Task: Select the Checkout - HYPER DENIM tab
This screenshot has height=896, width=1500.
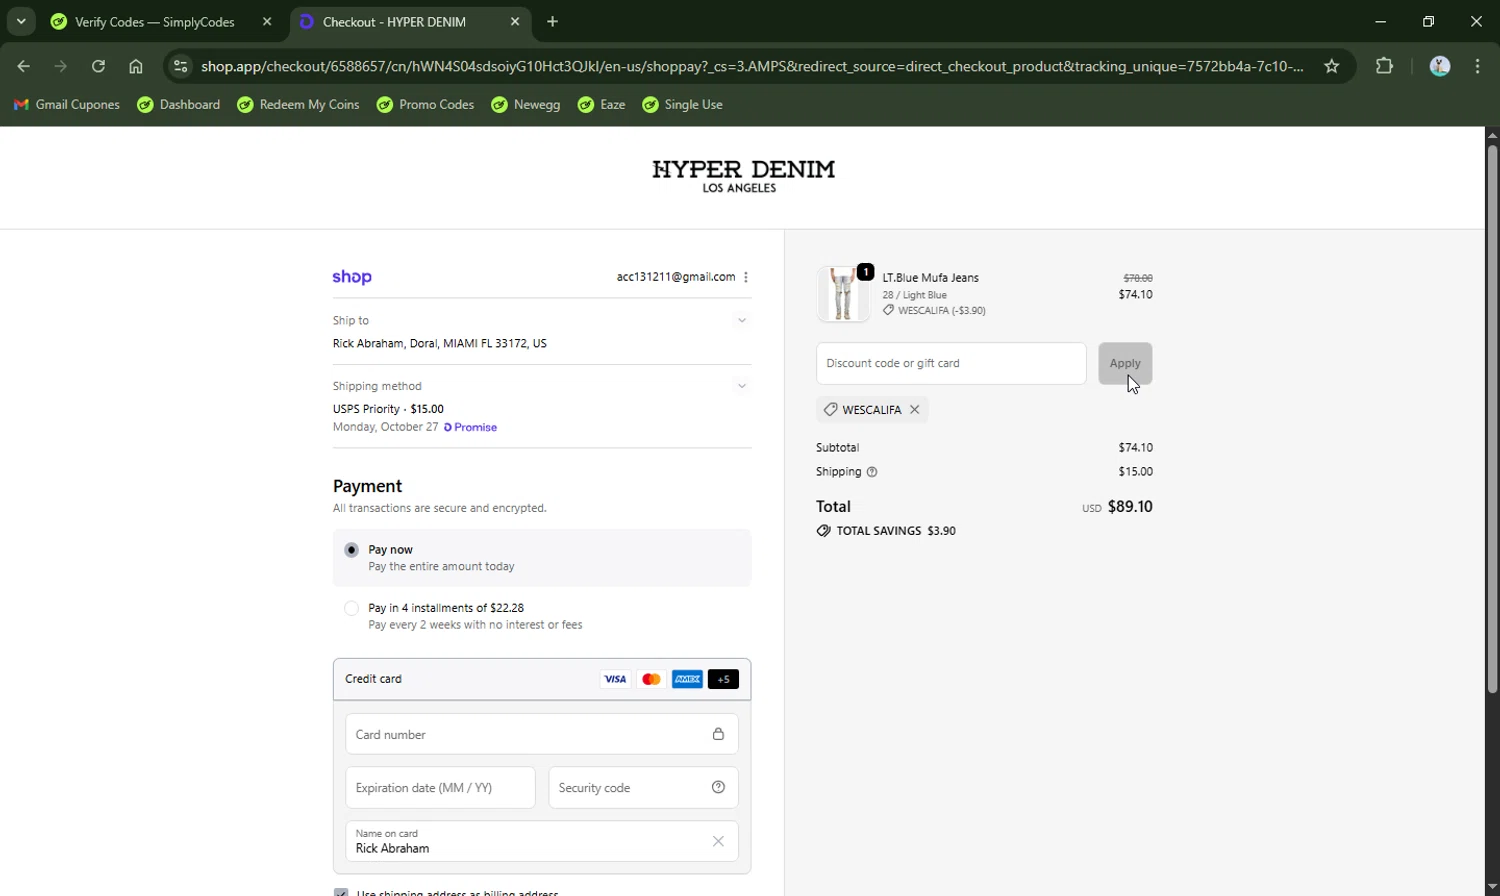Action: pyautogui.click(x=410, y=21)
